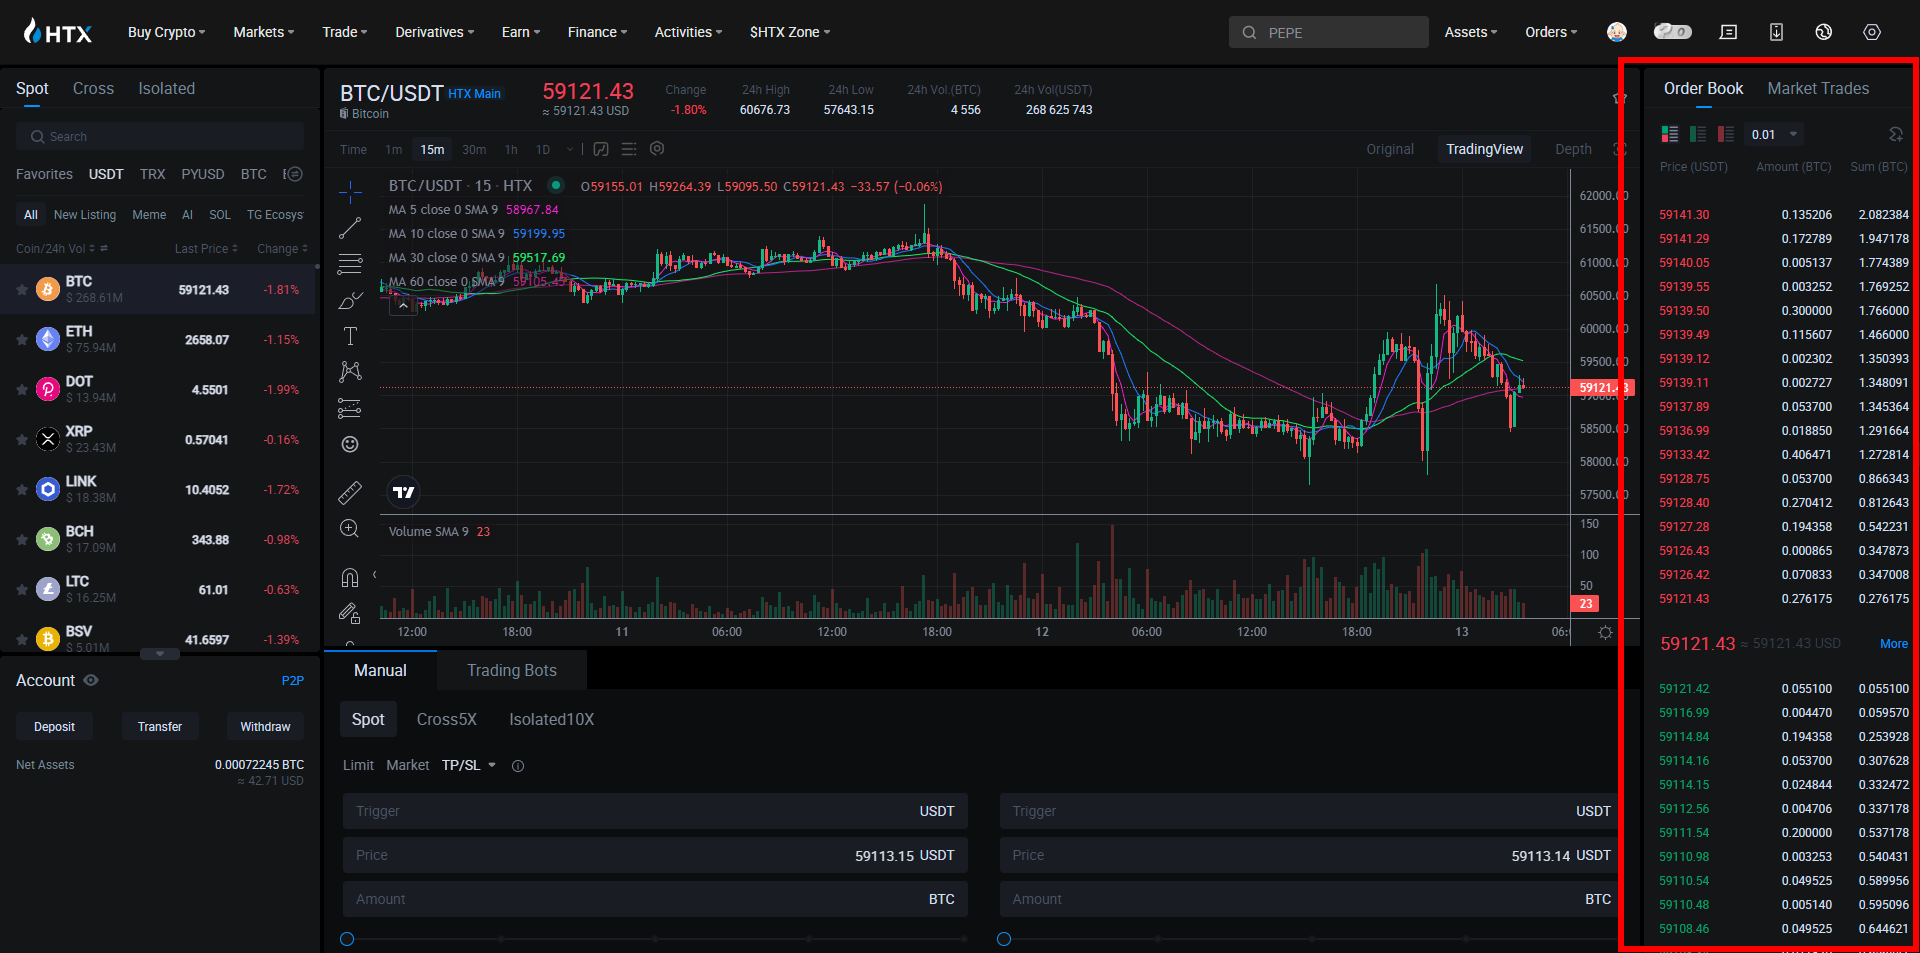Click the Deposit button
Viewport: 1920px width, 953px height.
54,727
